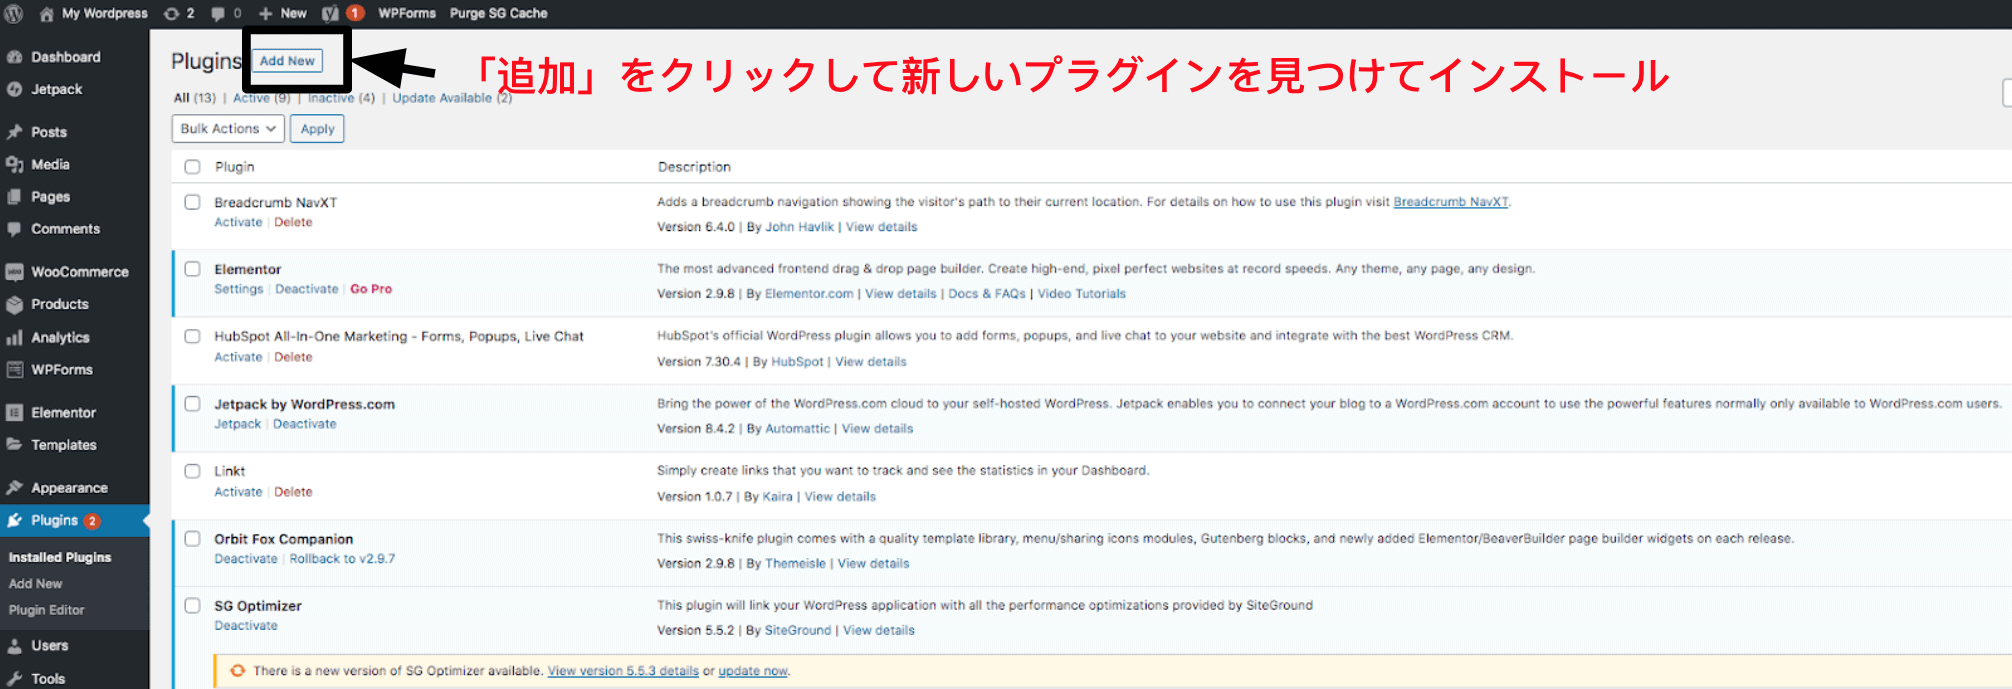Check the SG Optimizer checkbox
The width and height of the screenshot is (2012, 689).
[x=192, y=605]
